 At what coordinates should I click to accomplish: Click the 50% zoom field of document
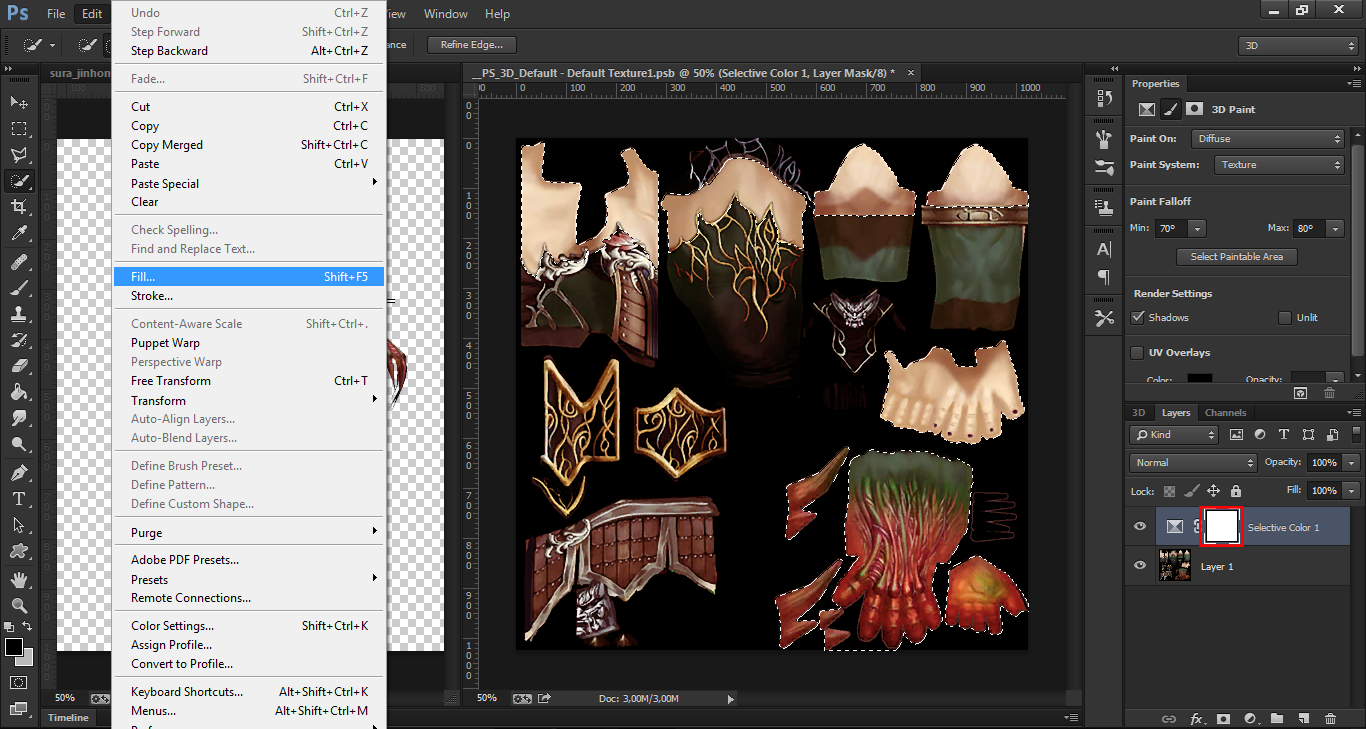coord(486,698)
